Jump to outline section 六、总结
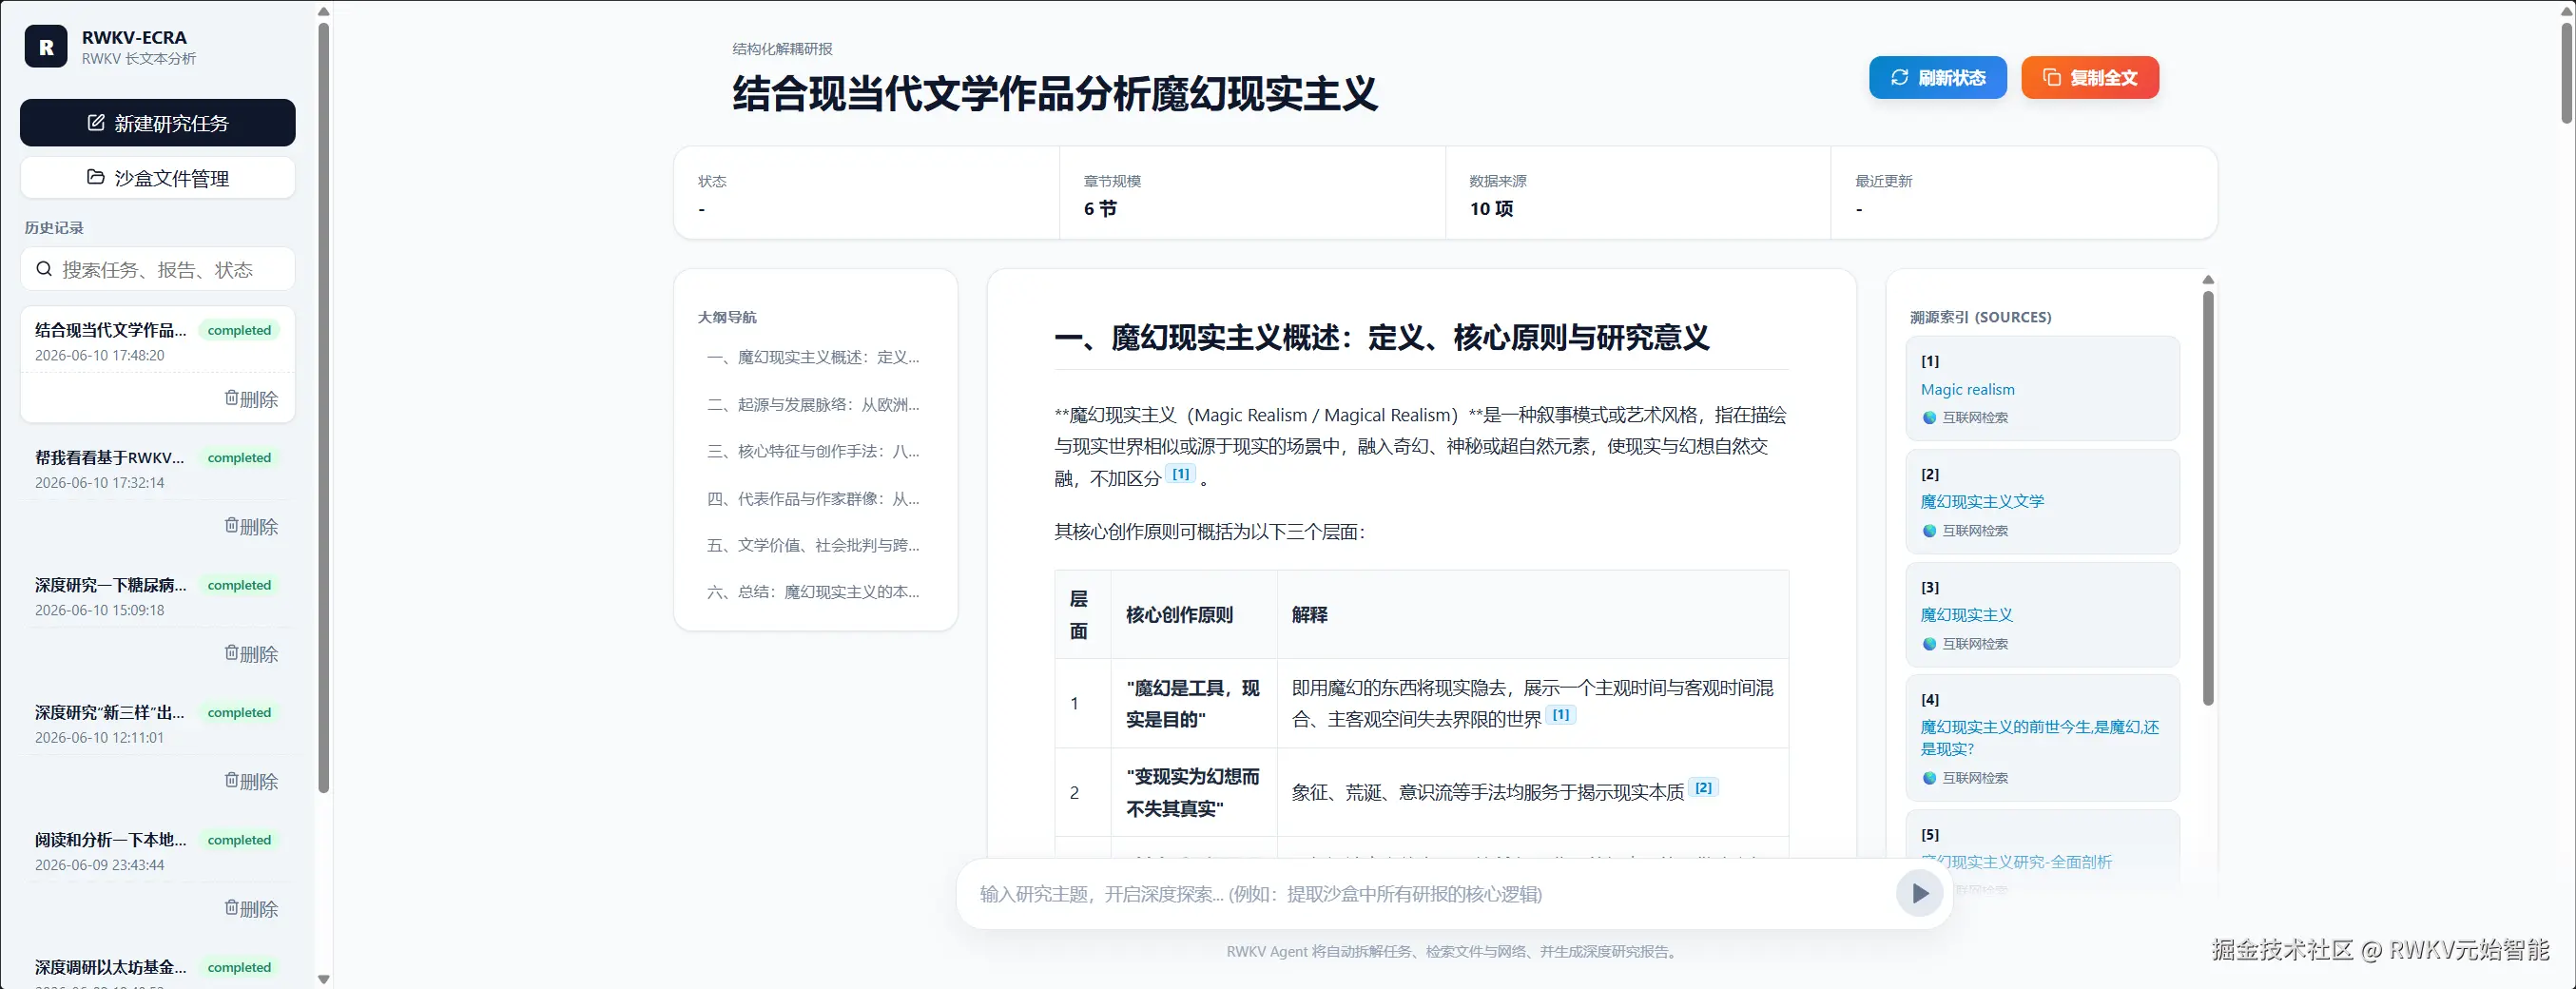Viewport: 2576px width, 989px height. pos(813,592)
